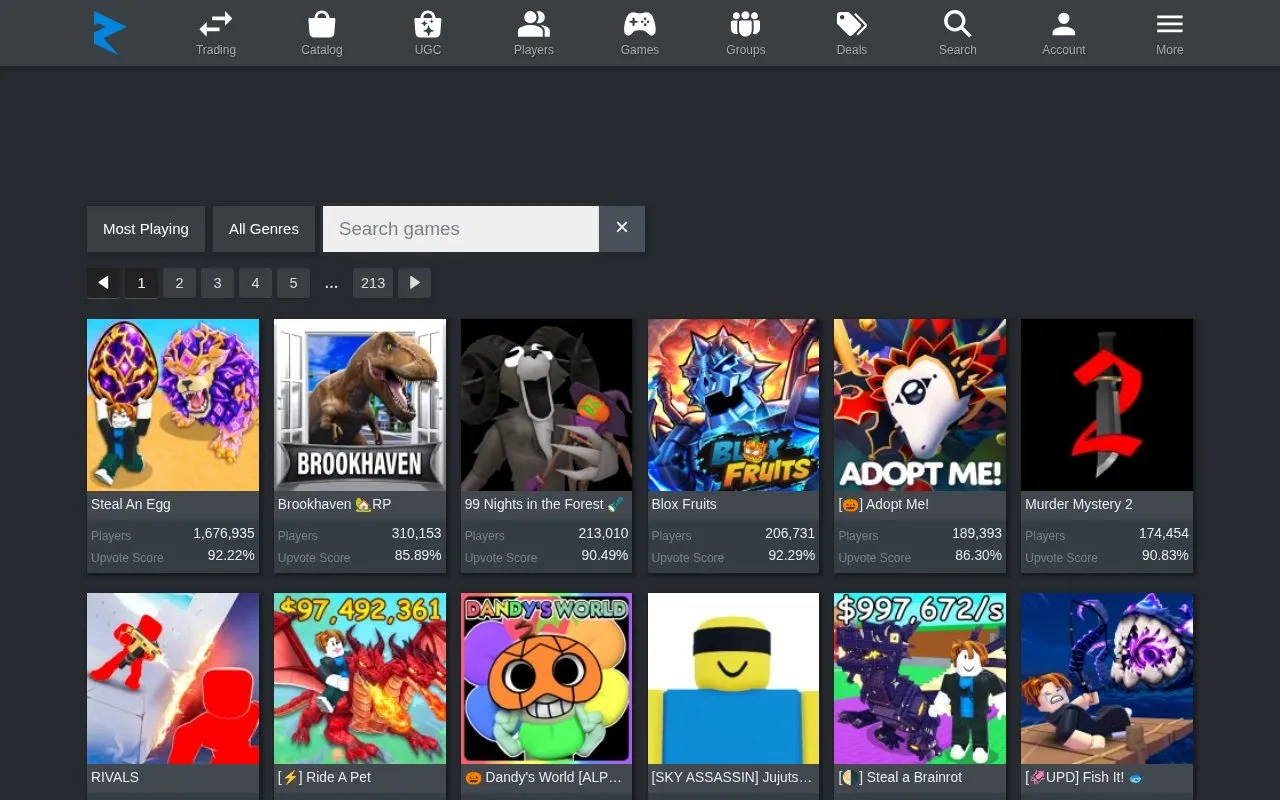Jump to page 3

(x=217, y=283)
